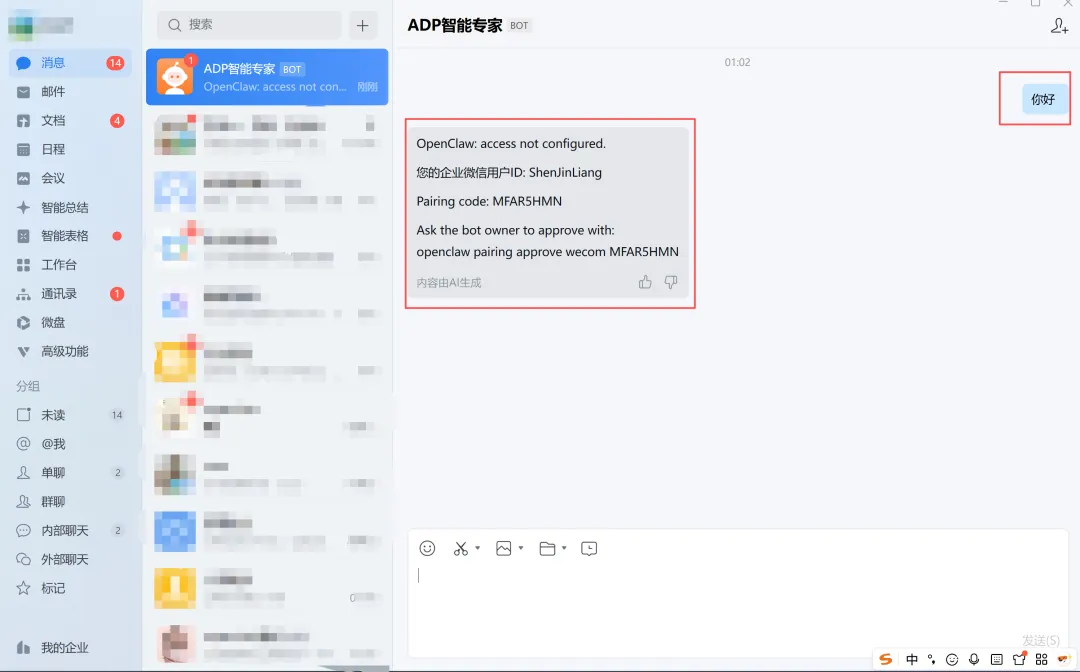
Task: Open the 日程 calendar section
Action: coord(69,149)
